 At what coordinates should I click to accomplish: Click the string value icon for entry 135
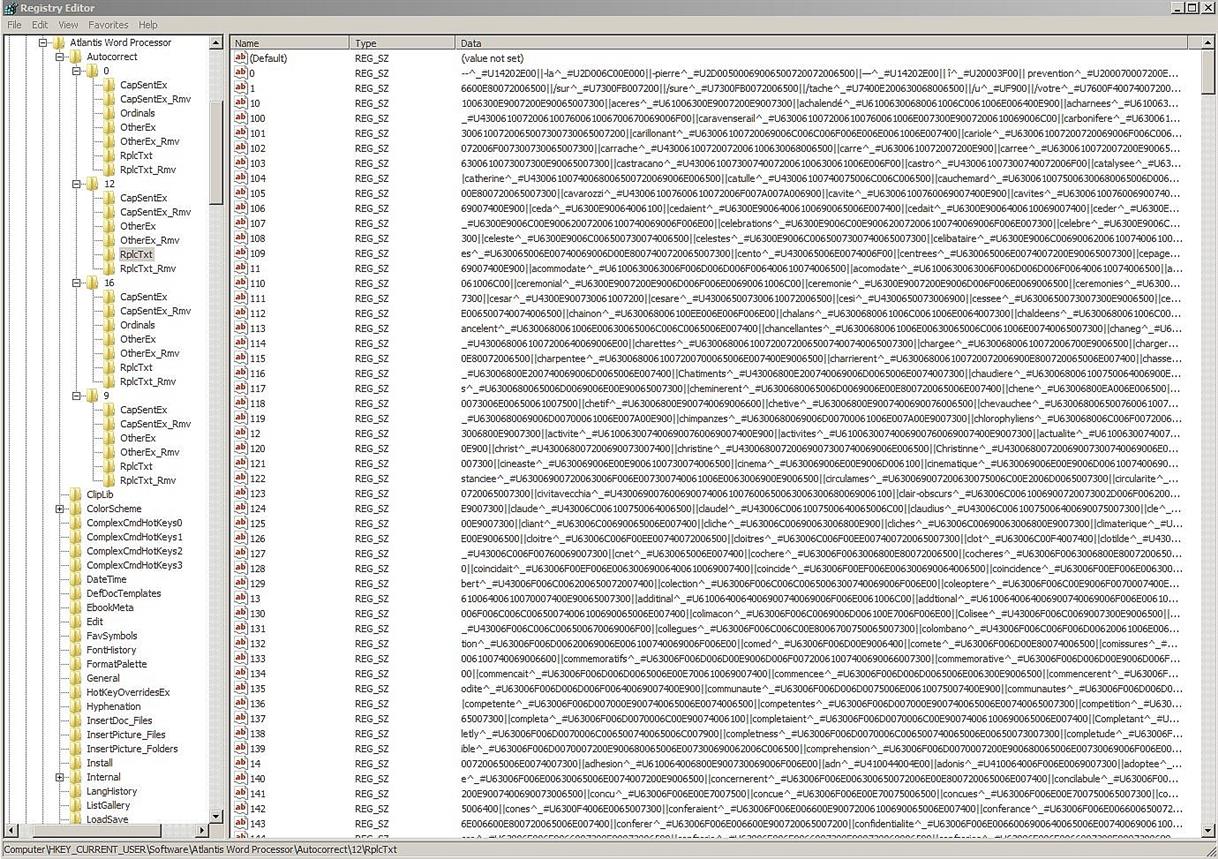click(240, 688)
